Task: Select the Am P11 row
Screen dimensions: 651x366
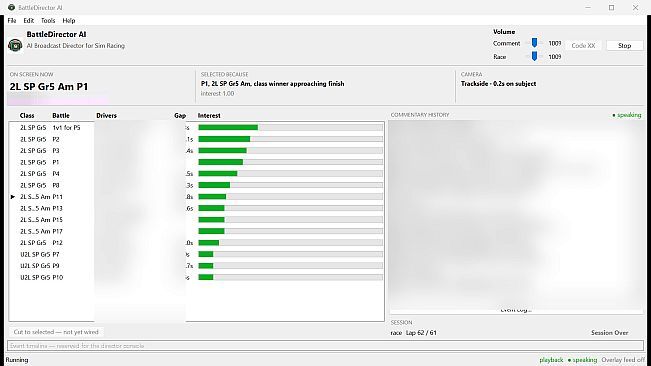Action: [x=196, y=197]
